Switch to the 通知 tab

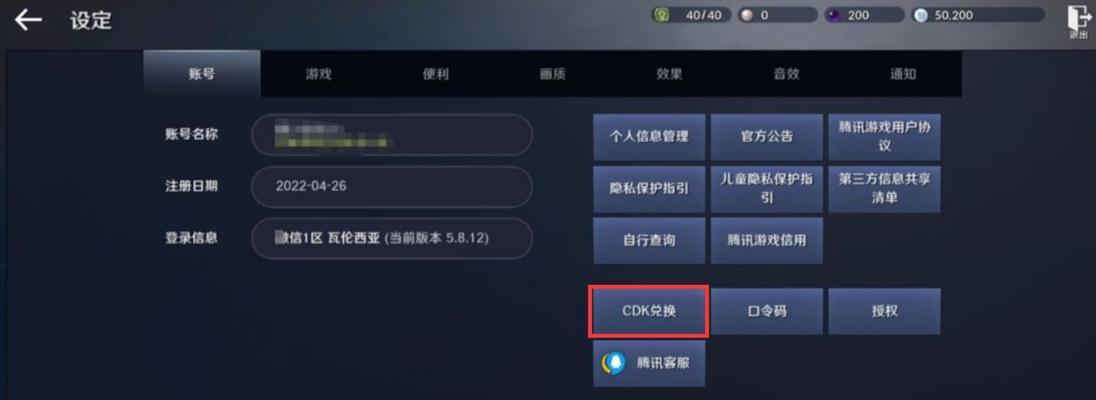pyautogui.click(x=902, y=73)
